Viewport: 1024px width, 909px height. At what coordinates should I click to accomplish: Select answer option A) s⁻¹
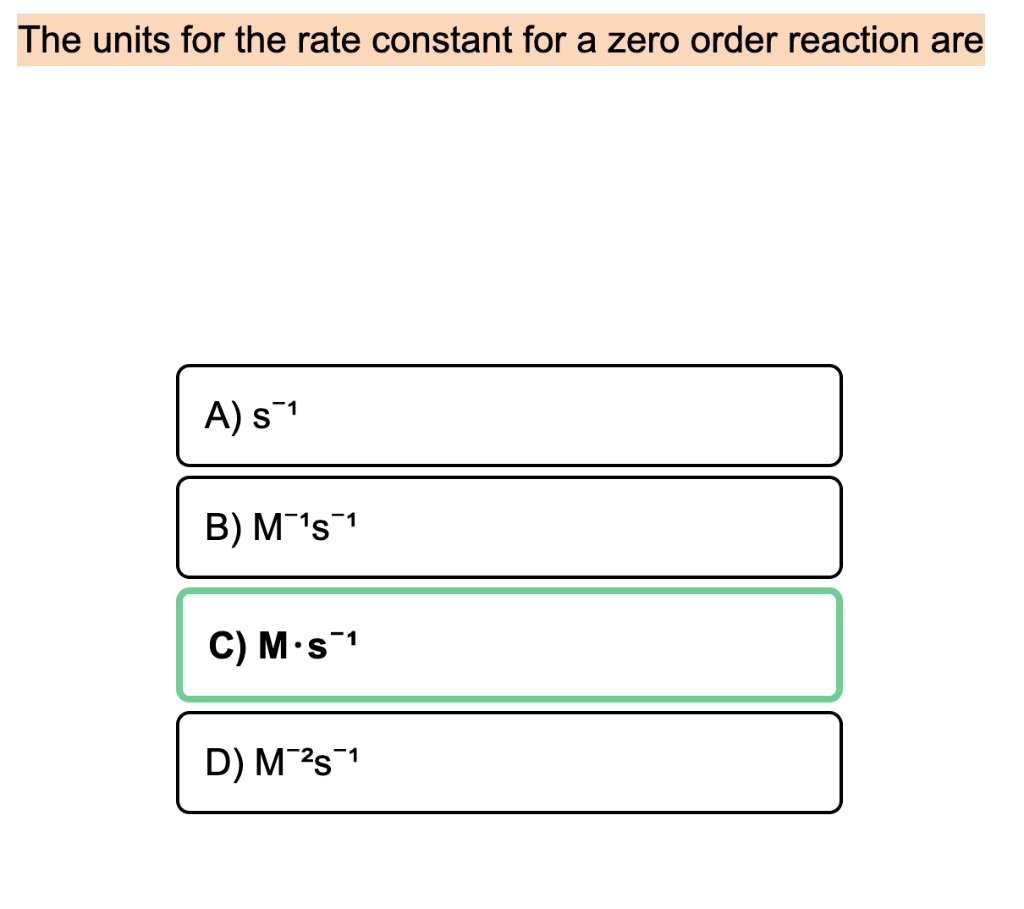(x=509, y=415)
